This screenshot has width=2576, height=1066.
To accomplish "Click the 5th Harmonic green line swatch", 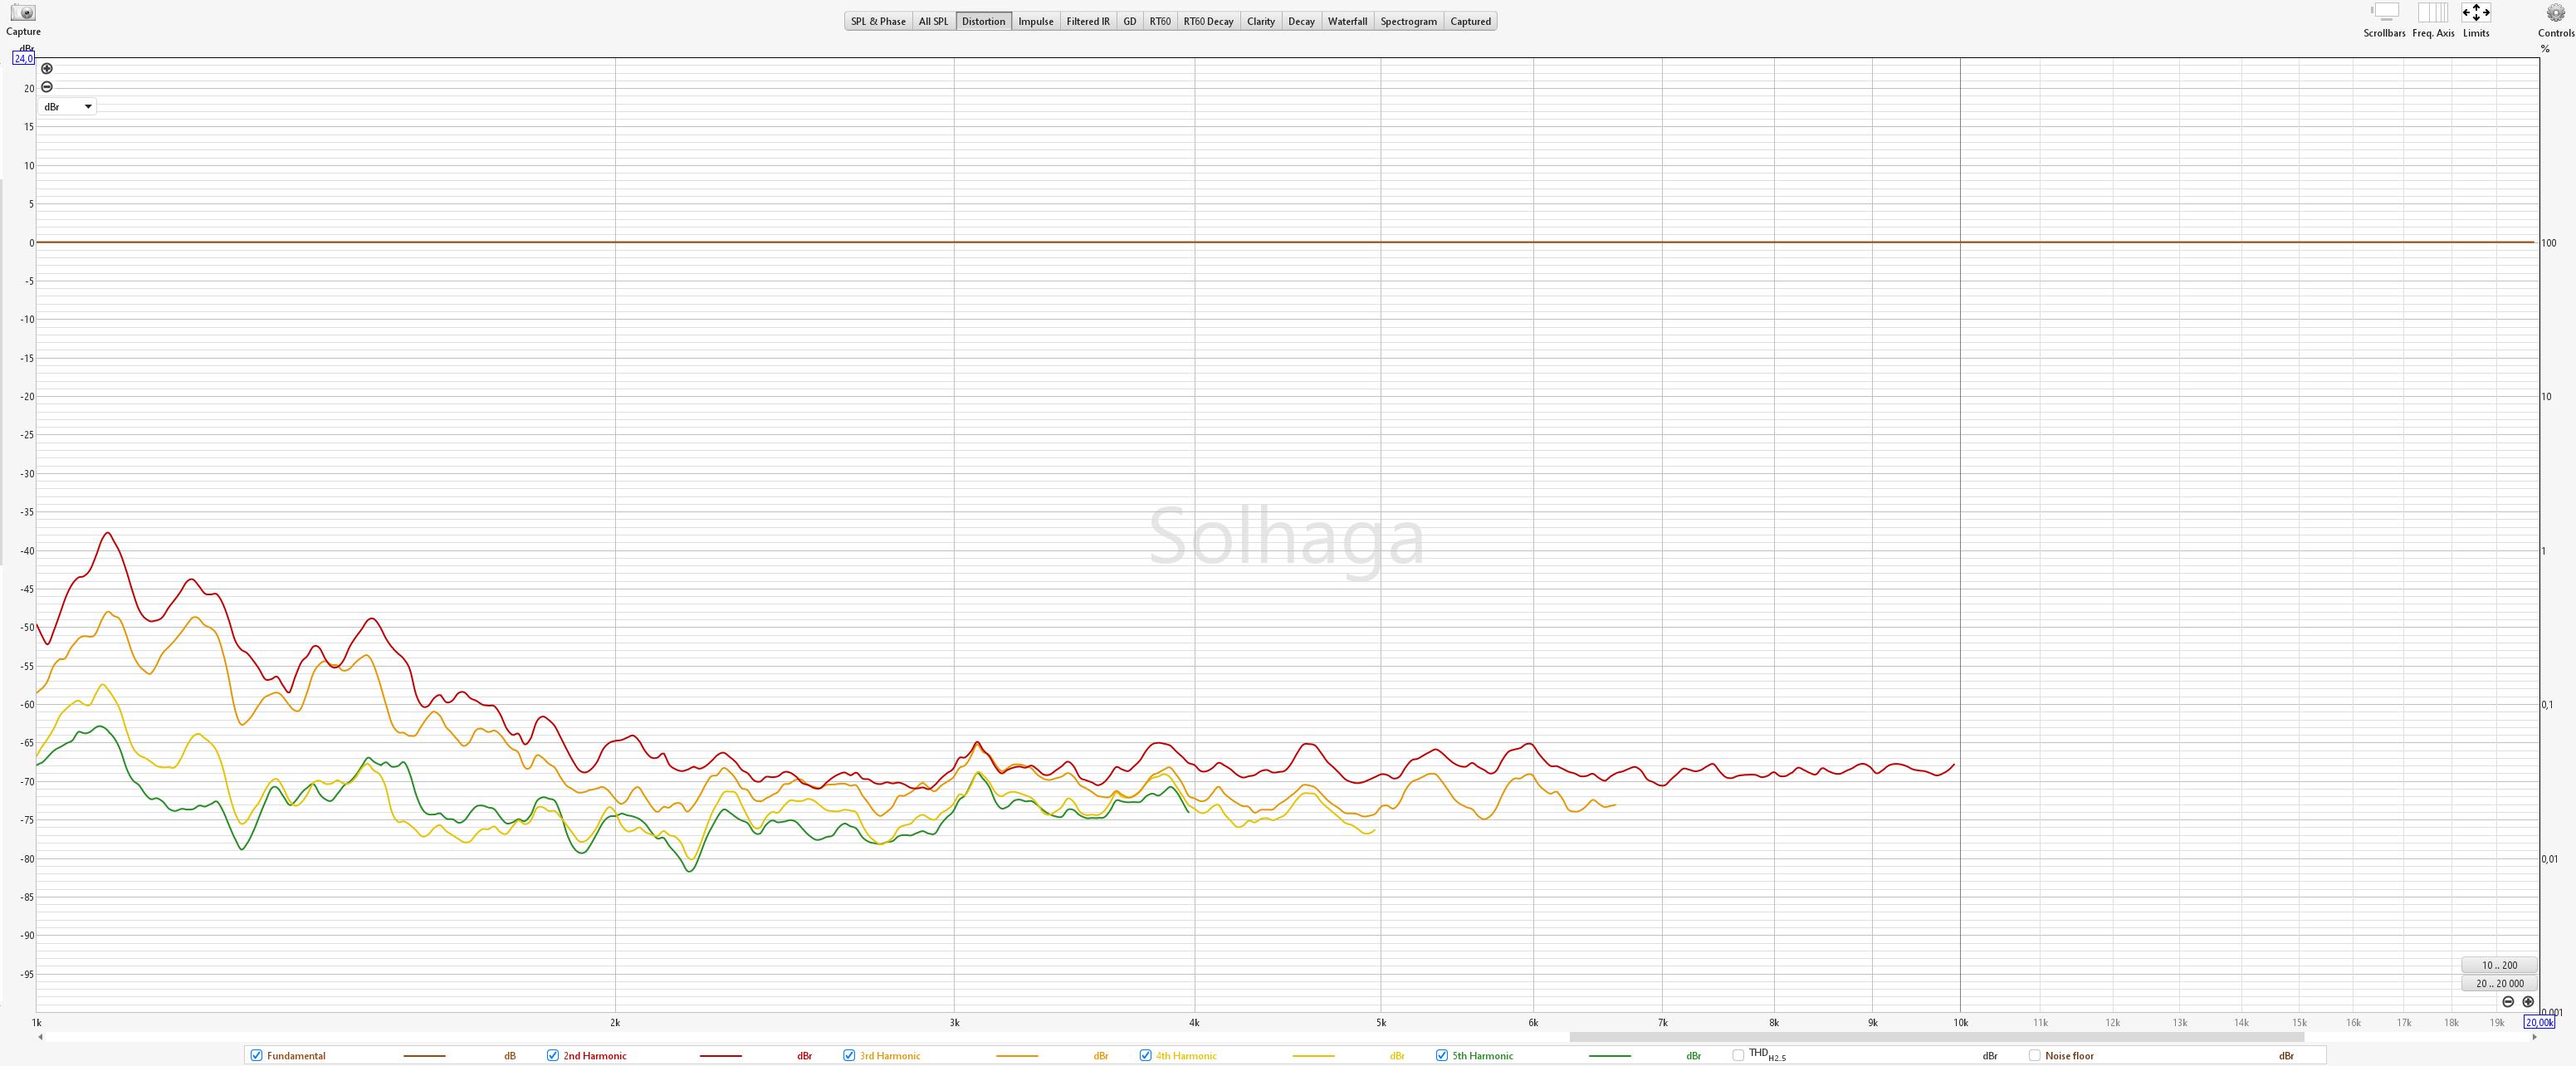I will [x=1609, y=1056].
